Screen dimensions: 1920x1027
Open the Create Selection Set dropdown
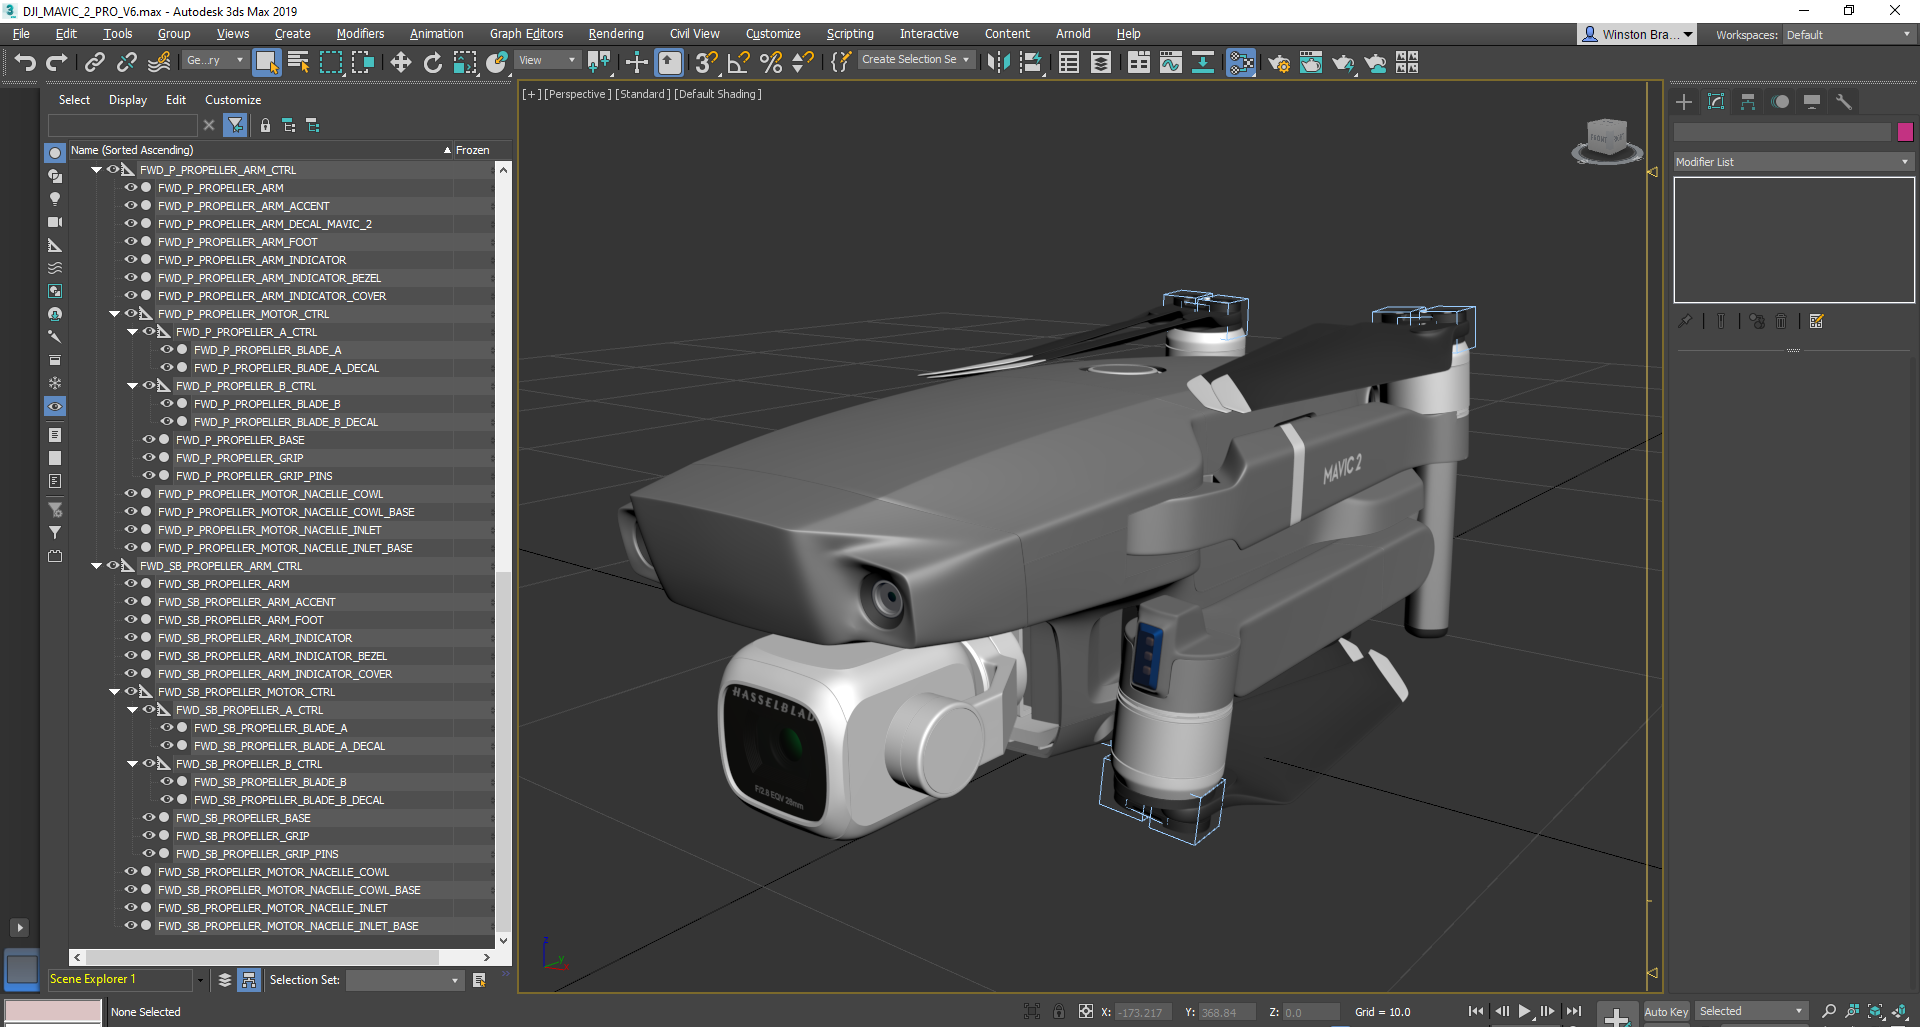(x=915, y=60)
